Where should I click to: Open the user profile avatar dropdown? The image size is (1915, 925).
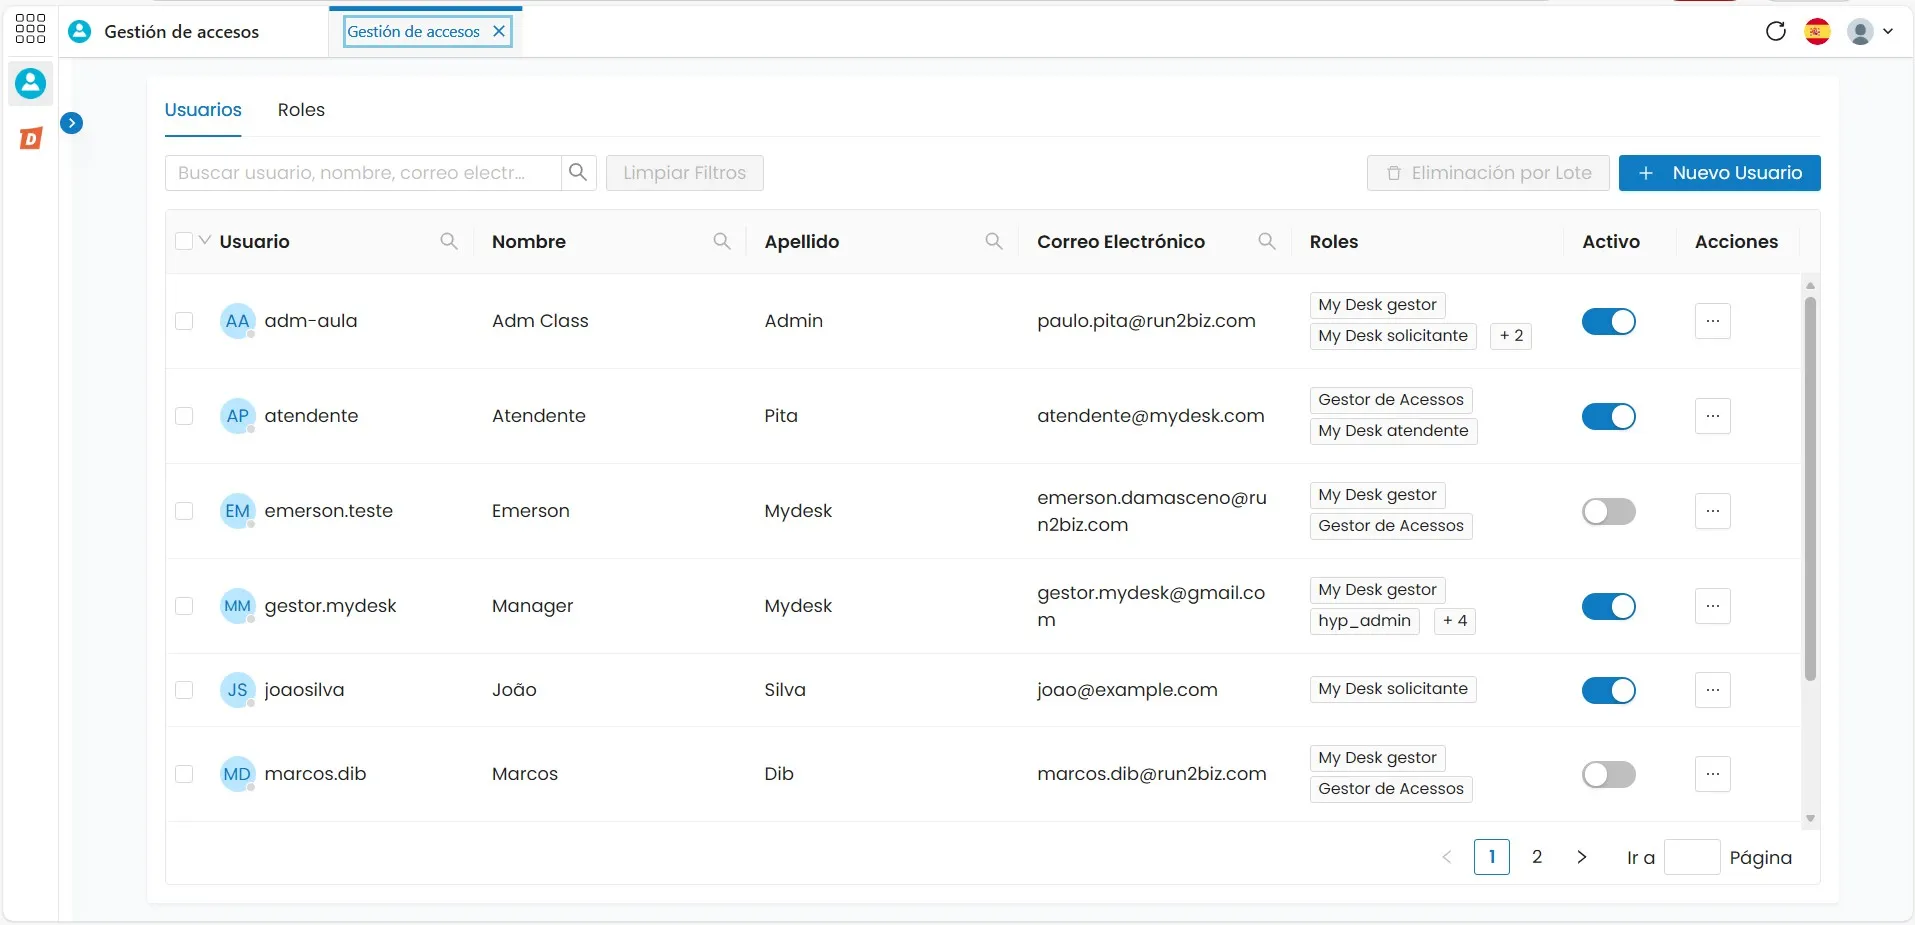coord(1869,31)
